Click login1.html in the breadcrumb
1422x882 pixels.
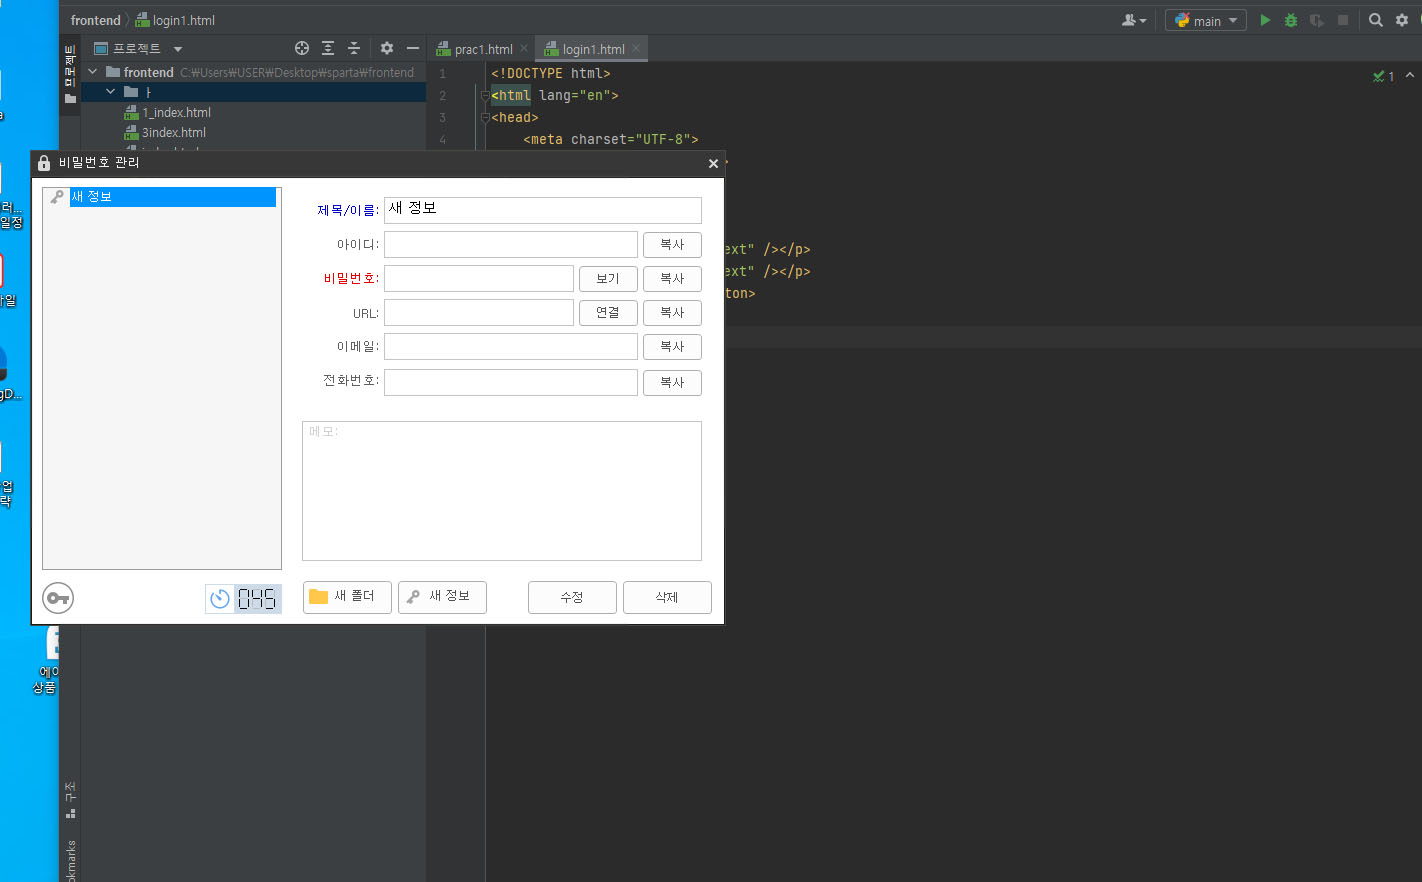click(x=175, y=20)
